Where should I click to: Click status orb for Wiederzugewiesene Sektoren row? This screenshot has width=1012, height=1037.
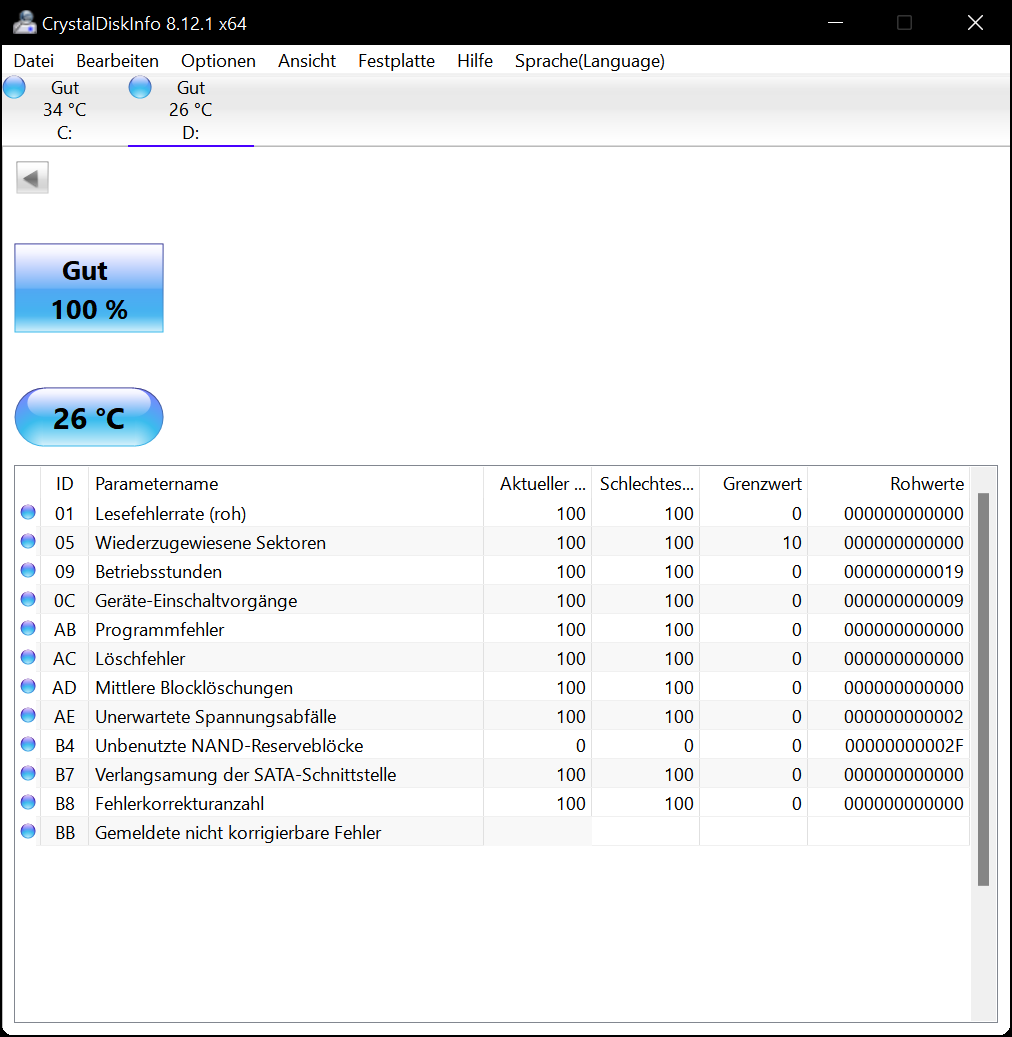coord(28,542)
